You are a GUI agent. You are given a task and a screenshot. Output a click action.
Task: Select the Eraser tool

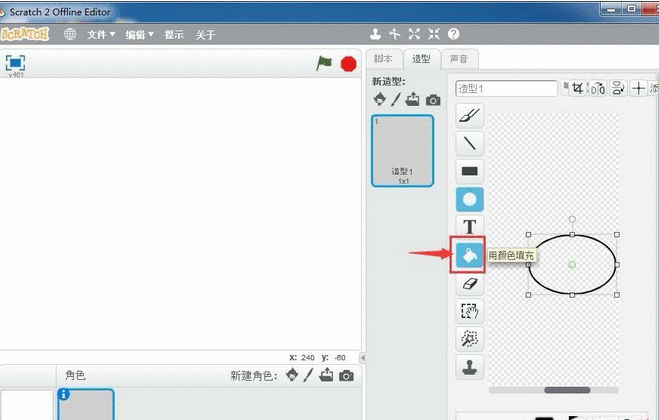point(469,285)
